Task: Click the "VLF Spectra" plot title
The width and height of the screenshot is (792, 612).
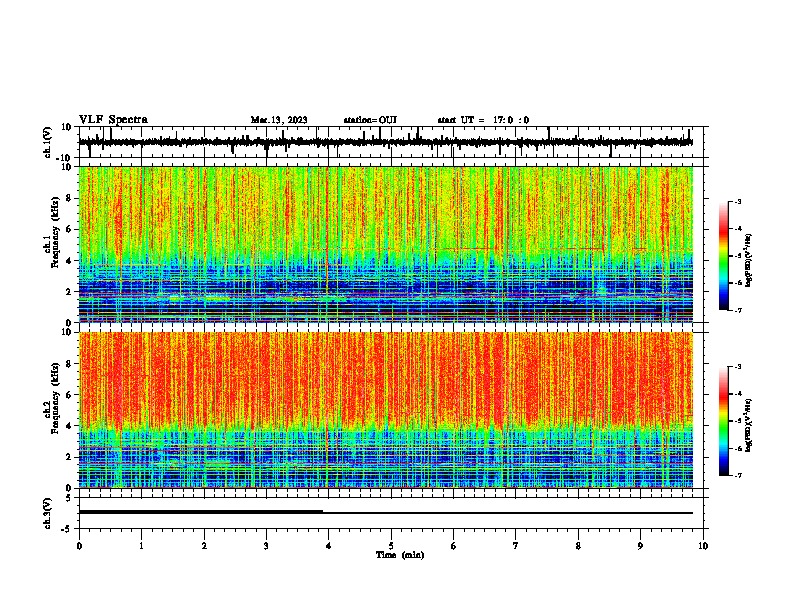Action: coord(113,120)
